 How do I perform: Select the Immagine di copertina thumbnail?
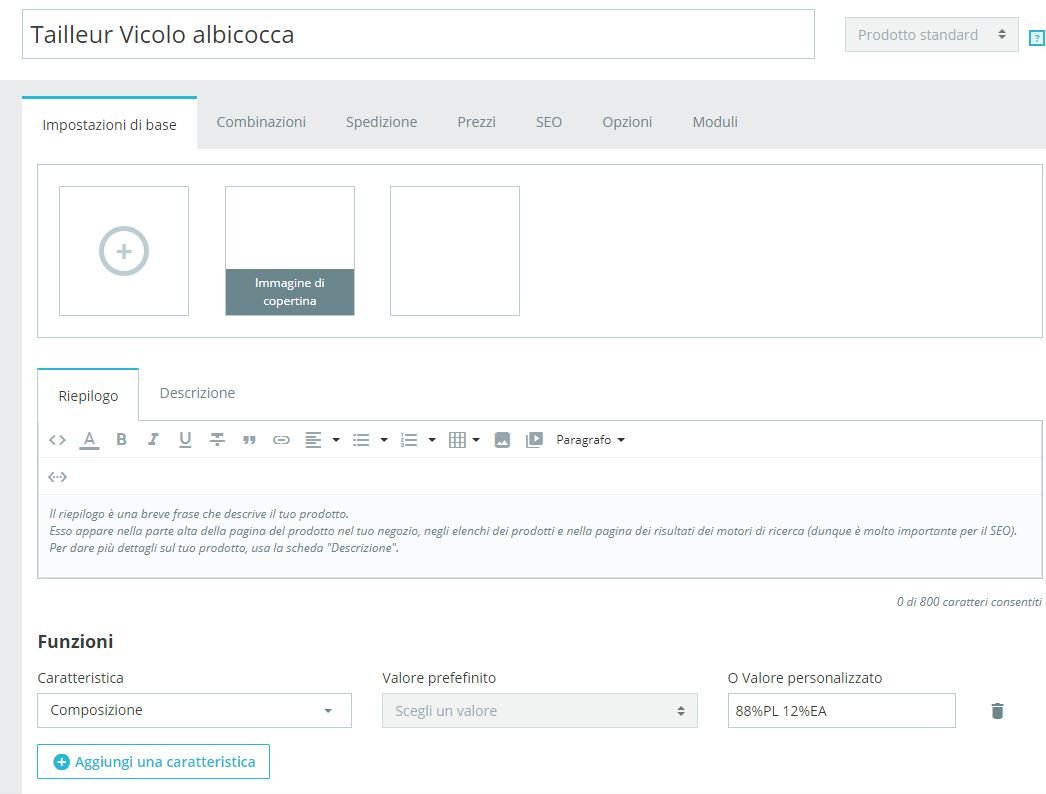click(x=290, y=251)
